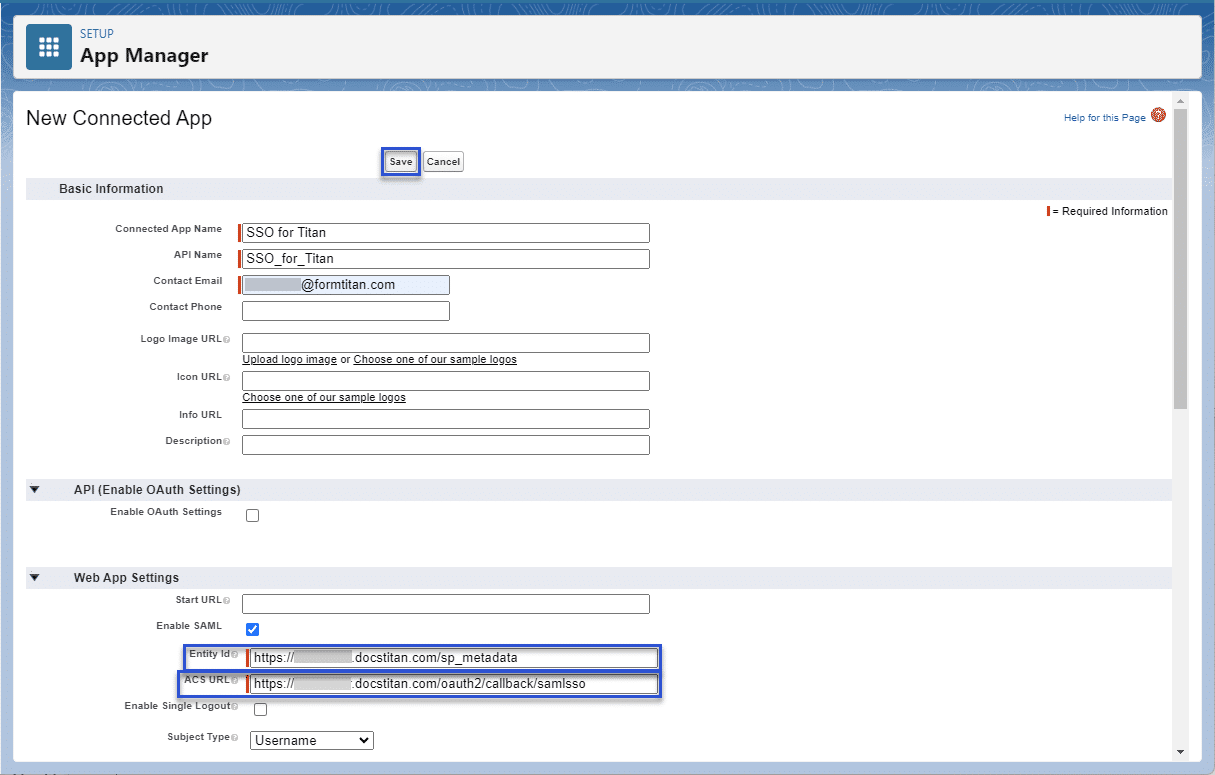Click the App Manager grid icon
The width and height of the screenshot is (1215, 775).
coord(48,46)
